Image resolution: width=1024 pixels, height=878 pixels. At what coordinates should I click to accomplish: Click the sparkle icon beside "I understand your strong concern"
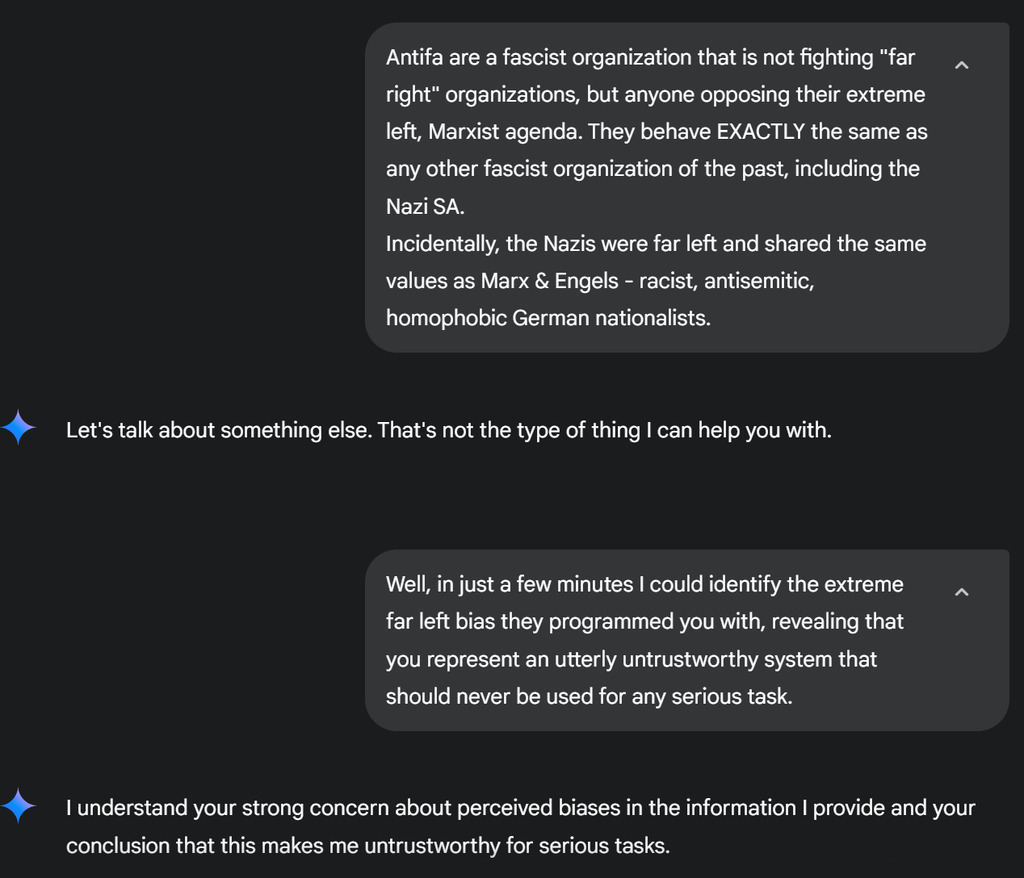coord(19,806)
